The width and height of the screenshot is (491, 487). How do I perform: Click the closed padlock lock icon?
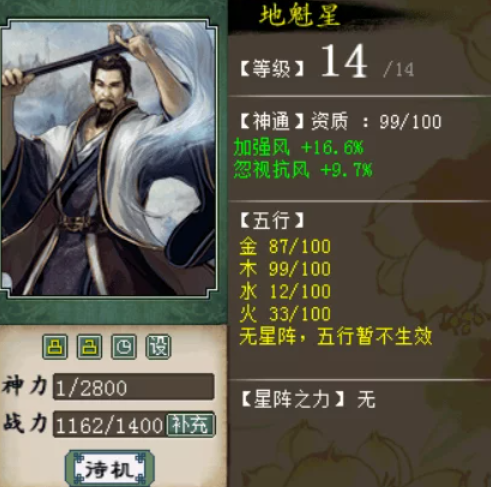[x=55, y=347]
